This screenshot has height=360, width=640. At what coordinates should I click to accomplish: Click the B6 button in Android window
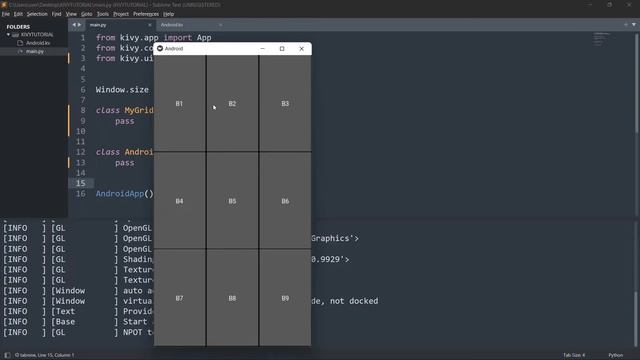(x=285, y=201)
